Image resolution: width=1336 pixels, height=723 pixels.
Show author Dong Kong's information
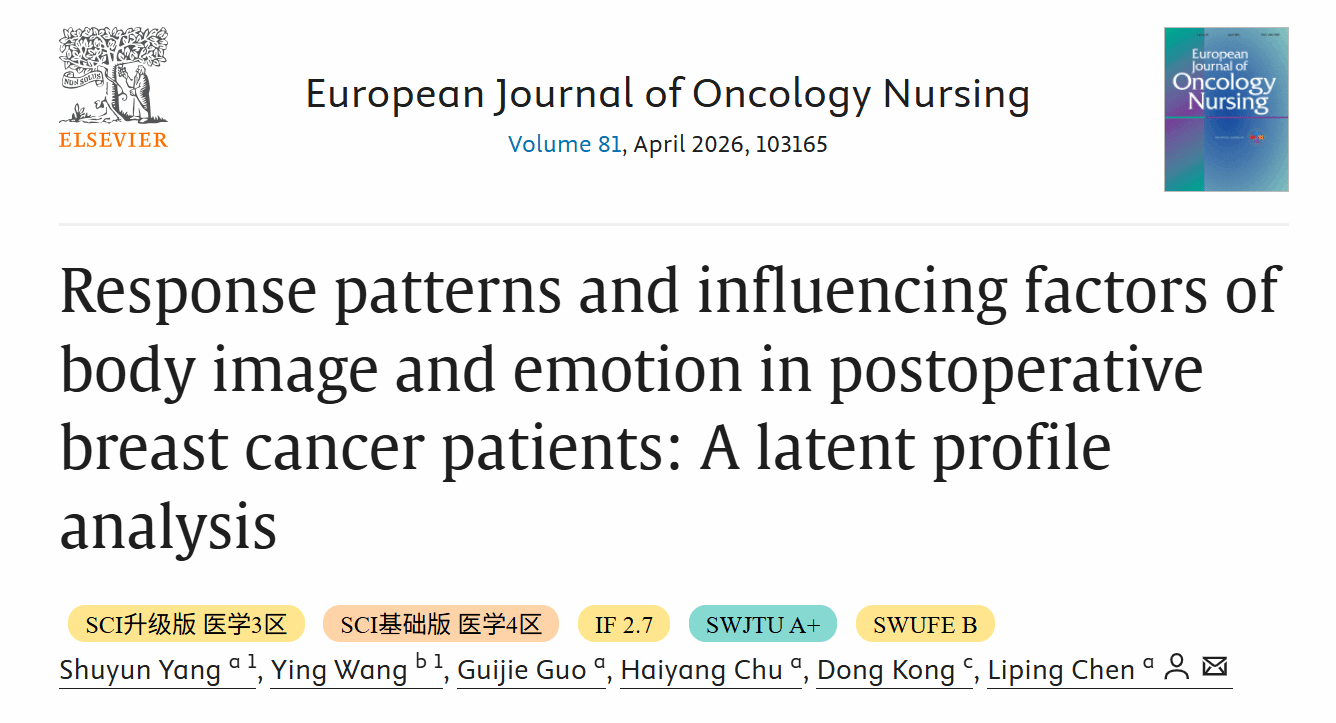(x=885, y=669)
